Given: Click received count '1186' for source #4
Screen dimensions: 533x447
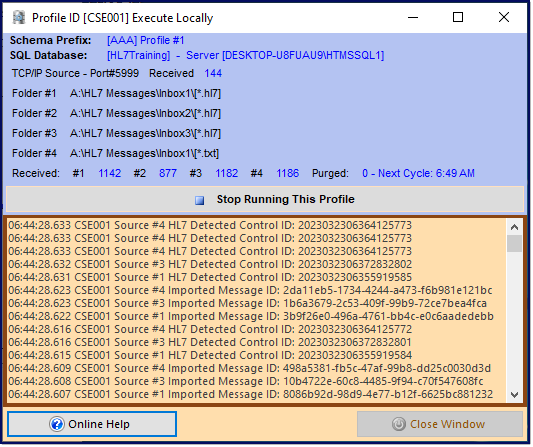Looking at the screenshot, I should click(x=288, y=174).
